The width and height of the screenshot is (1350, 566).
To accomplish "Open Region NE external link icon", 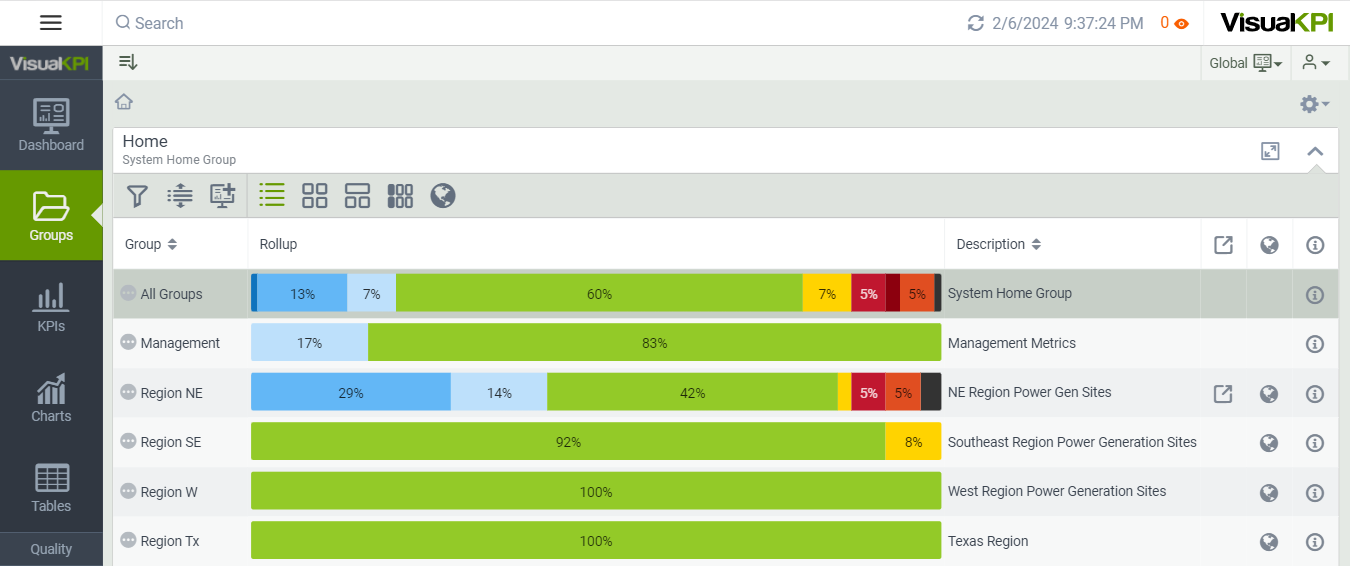I will click(x=1223, y=394).
